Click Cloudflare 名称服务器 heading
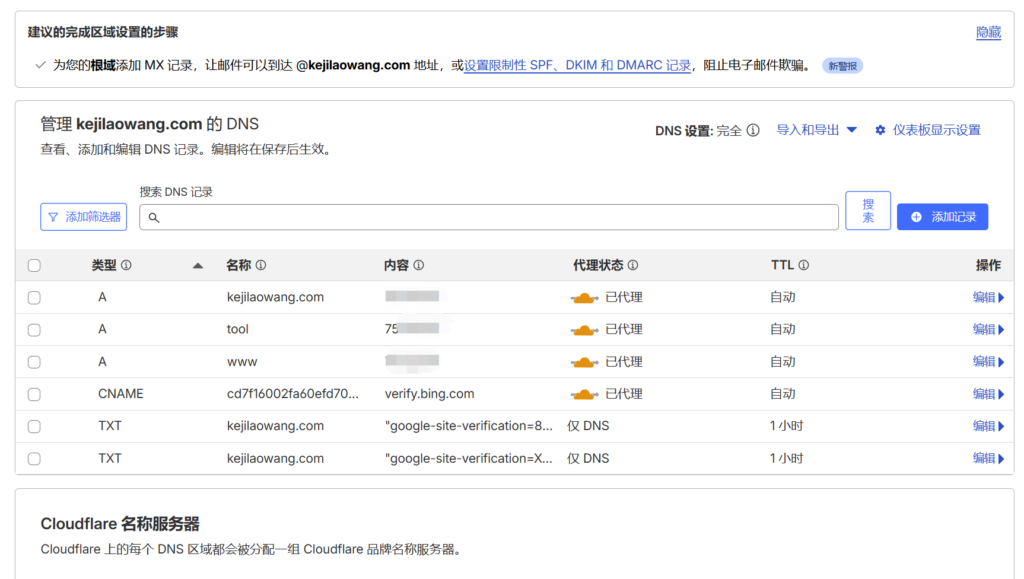Viewport: 1024px width, 579px height. 120,524
